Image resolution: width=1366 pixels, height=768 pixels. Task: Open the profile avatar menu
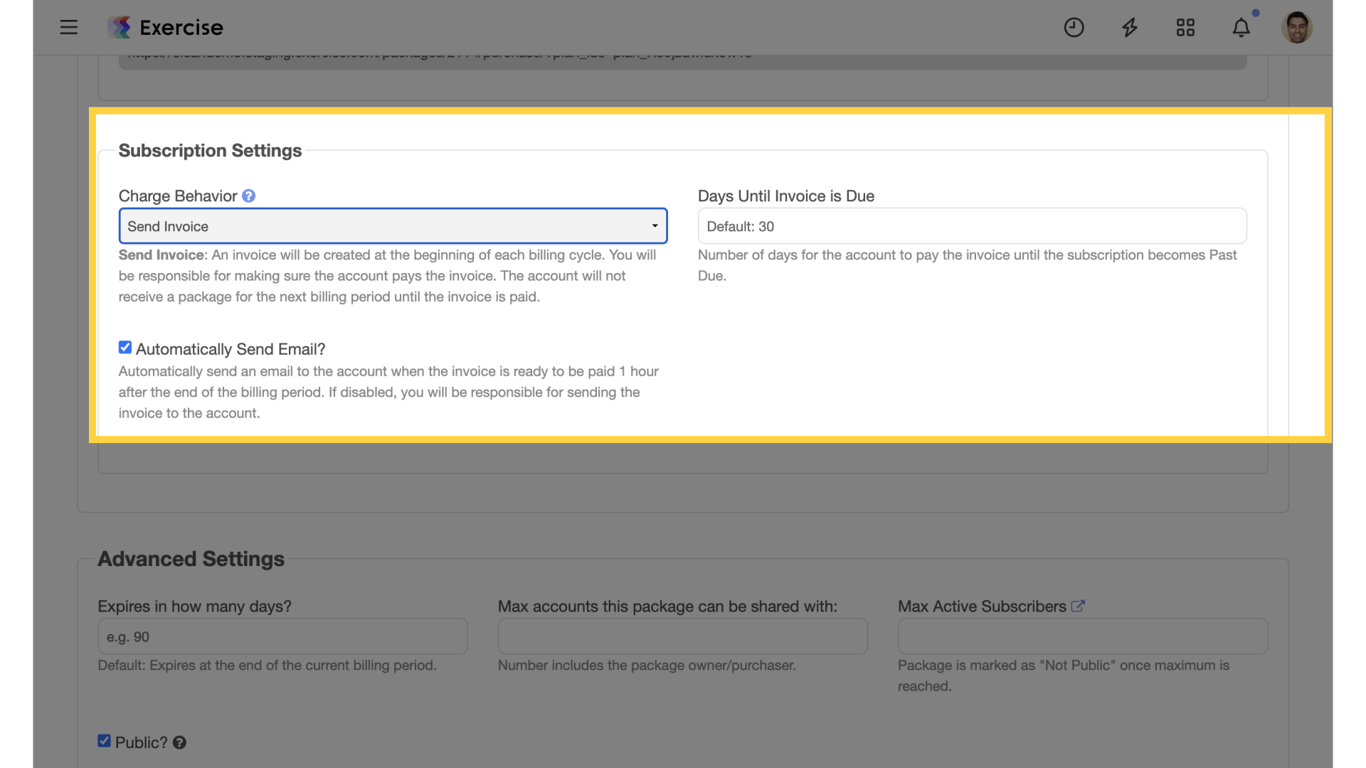pos(1296,27)
